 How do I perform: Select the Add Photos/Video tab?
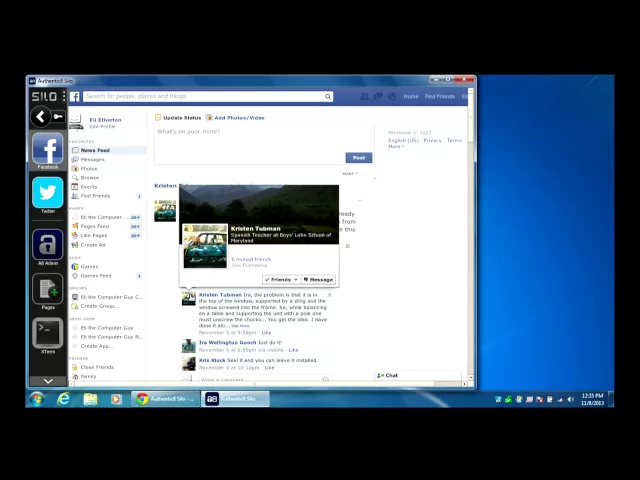235,118
